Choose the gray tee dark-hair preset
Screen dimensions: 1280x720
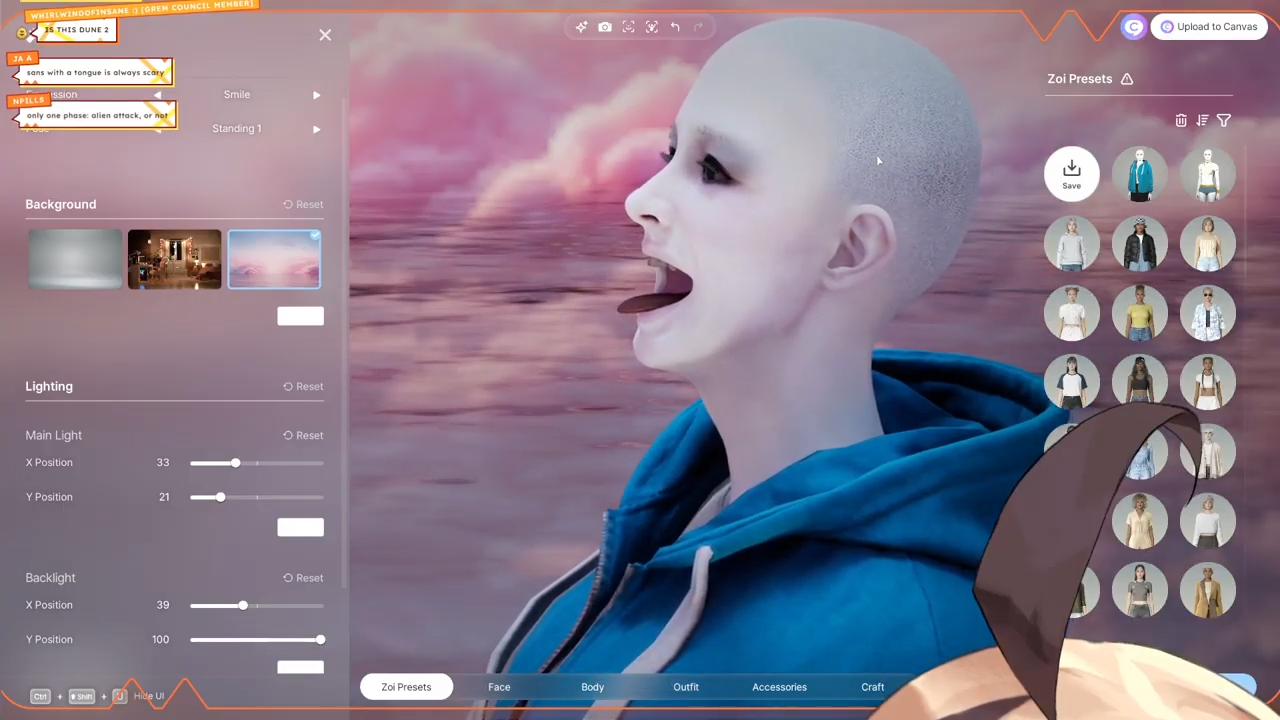pos(1140,590)
